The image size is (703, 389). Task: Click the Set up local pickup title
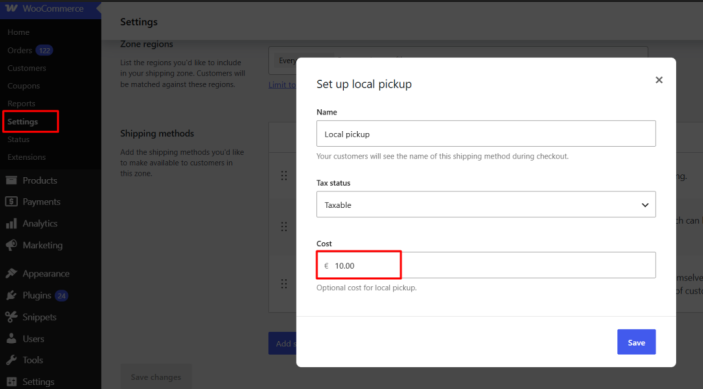pyautogui.click(x=364, y=84)
